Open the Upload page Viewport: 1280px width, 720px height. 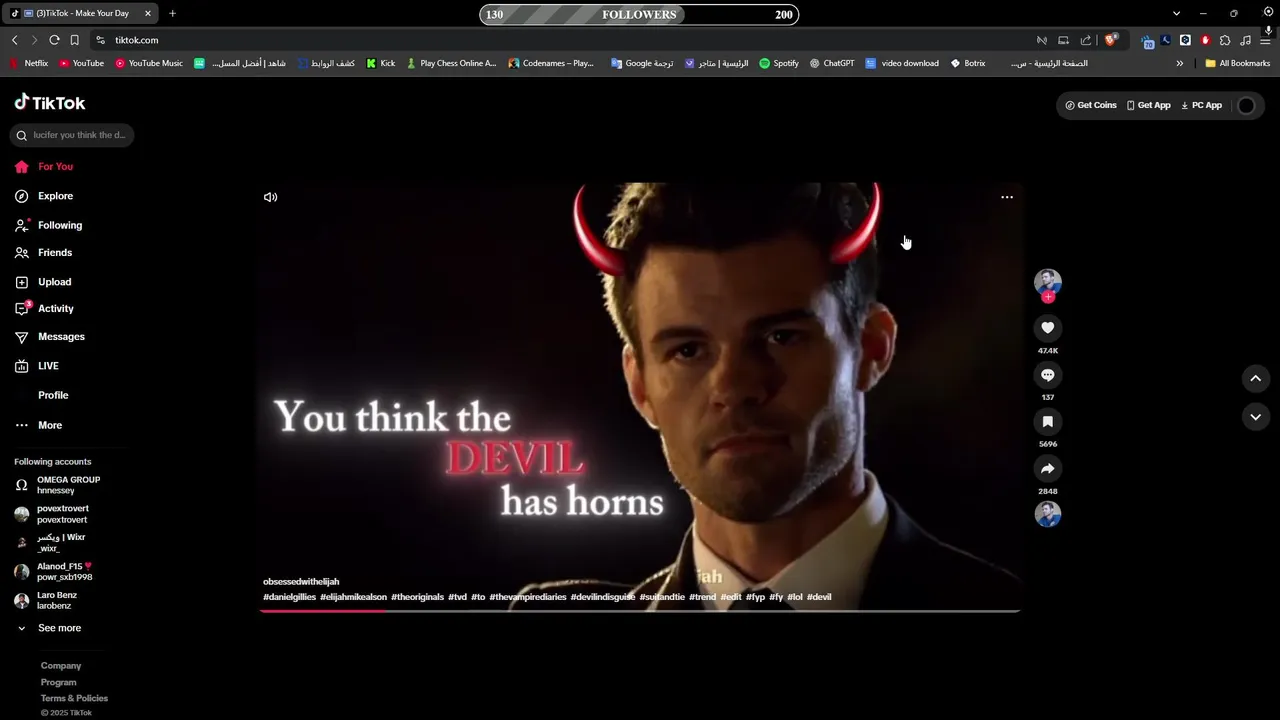[x=43, y=282]
